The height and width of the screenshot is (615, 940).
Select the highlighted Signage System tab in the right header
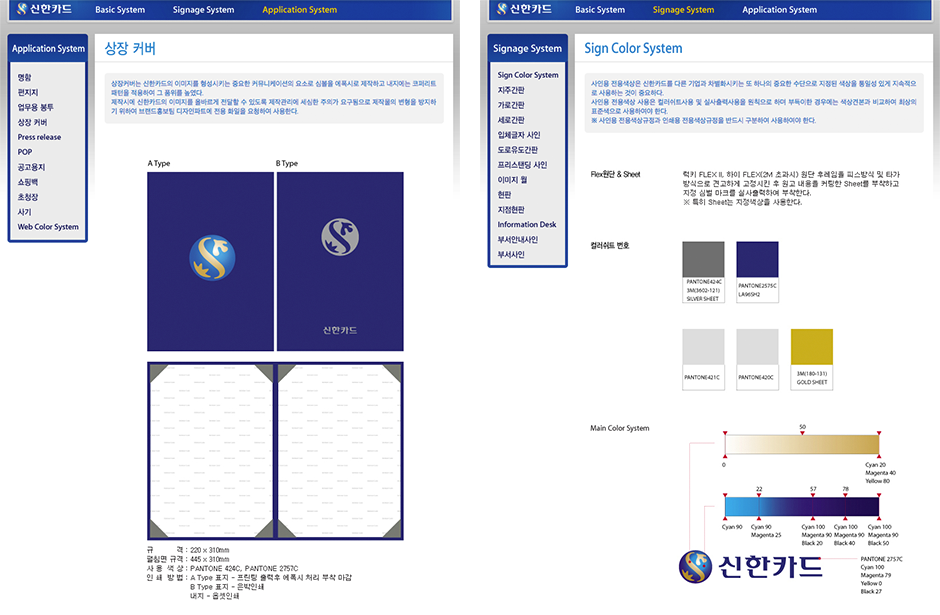point(683,10)
